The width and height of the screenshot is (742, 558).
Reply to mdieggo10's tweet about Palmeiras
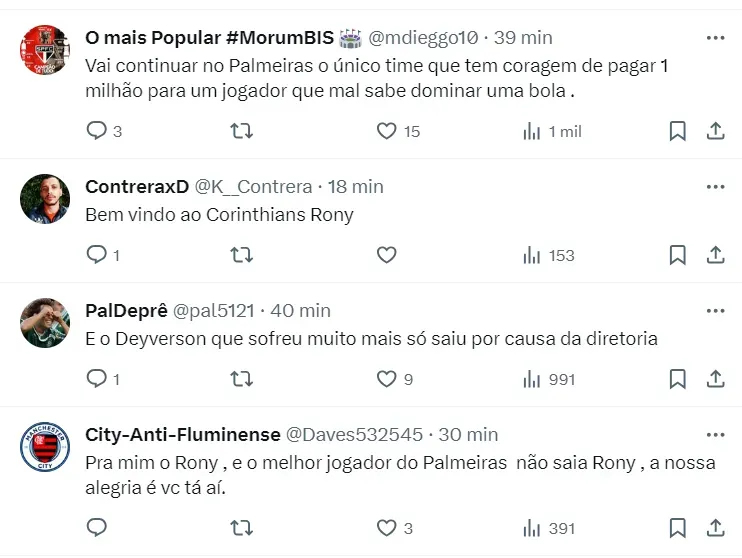pos(97,131)
